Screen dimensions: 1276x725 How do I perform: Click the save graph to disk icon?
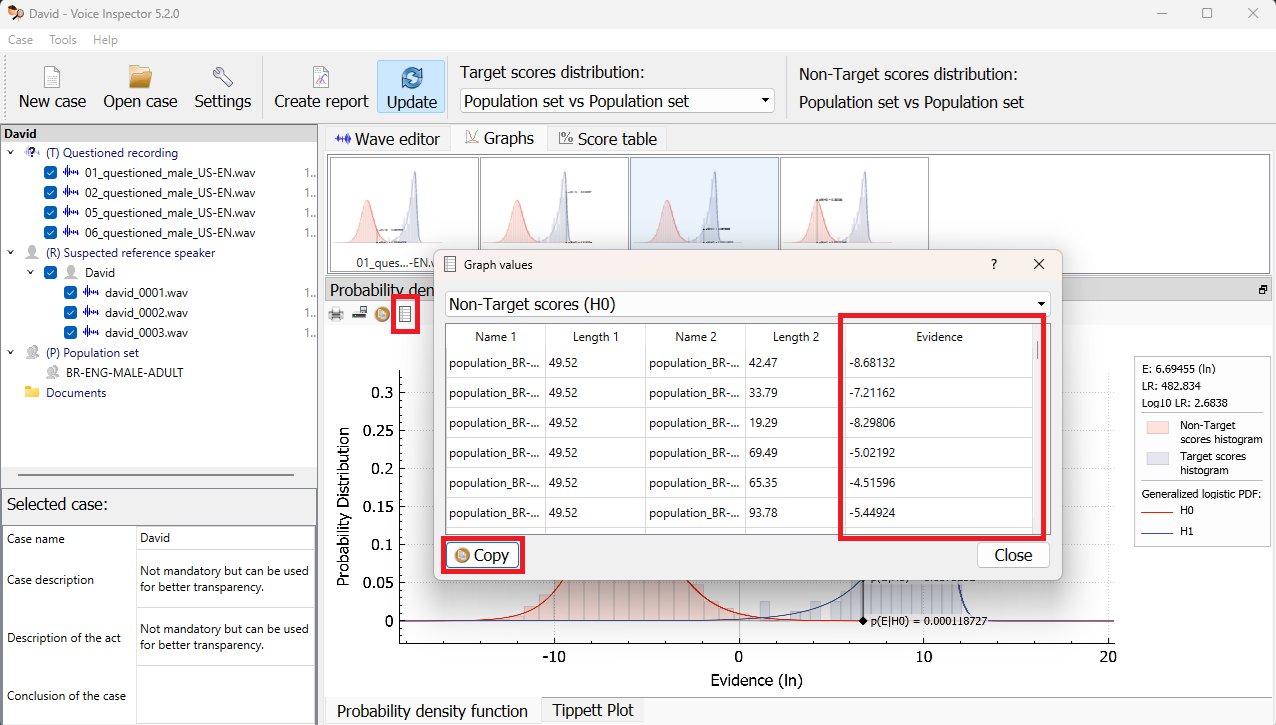pos(359,314)
